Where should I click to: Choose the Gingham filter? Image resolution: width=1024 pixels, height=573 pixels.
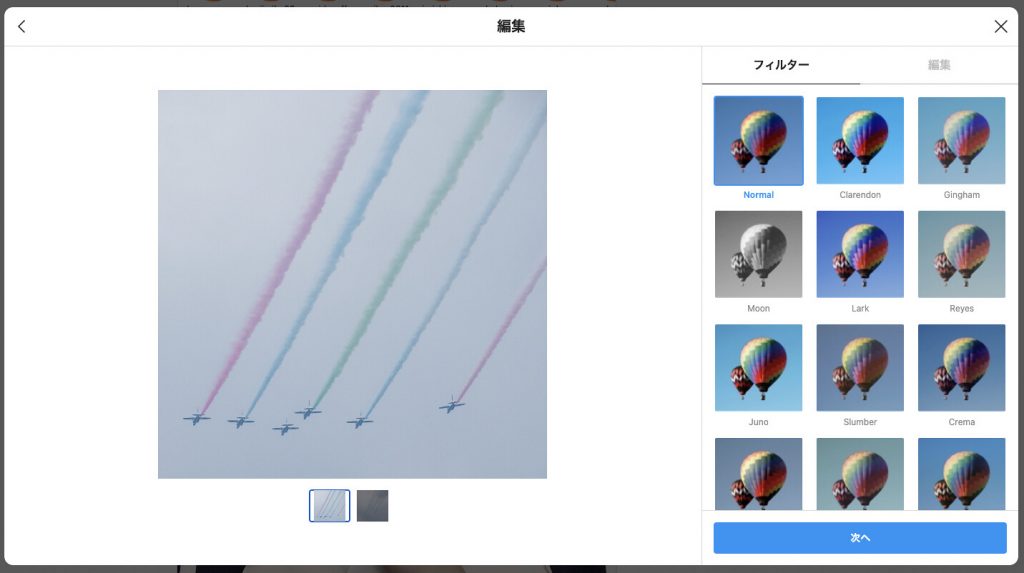(x=961, y=141)
